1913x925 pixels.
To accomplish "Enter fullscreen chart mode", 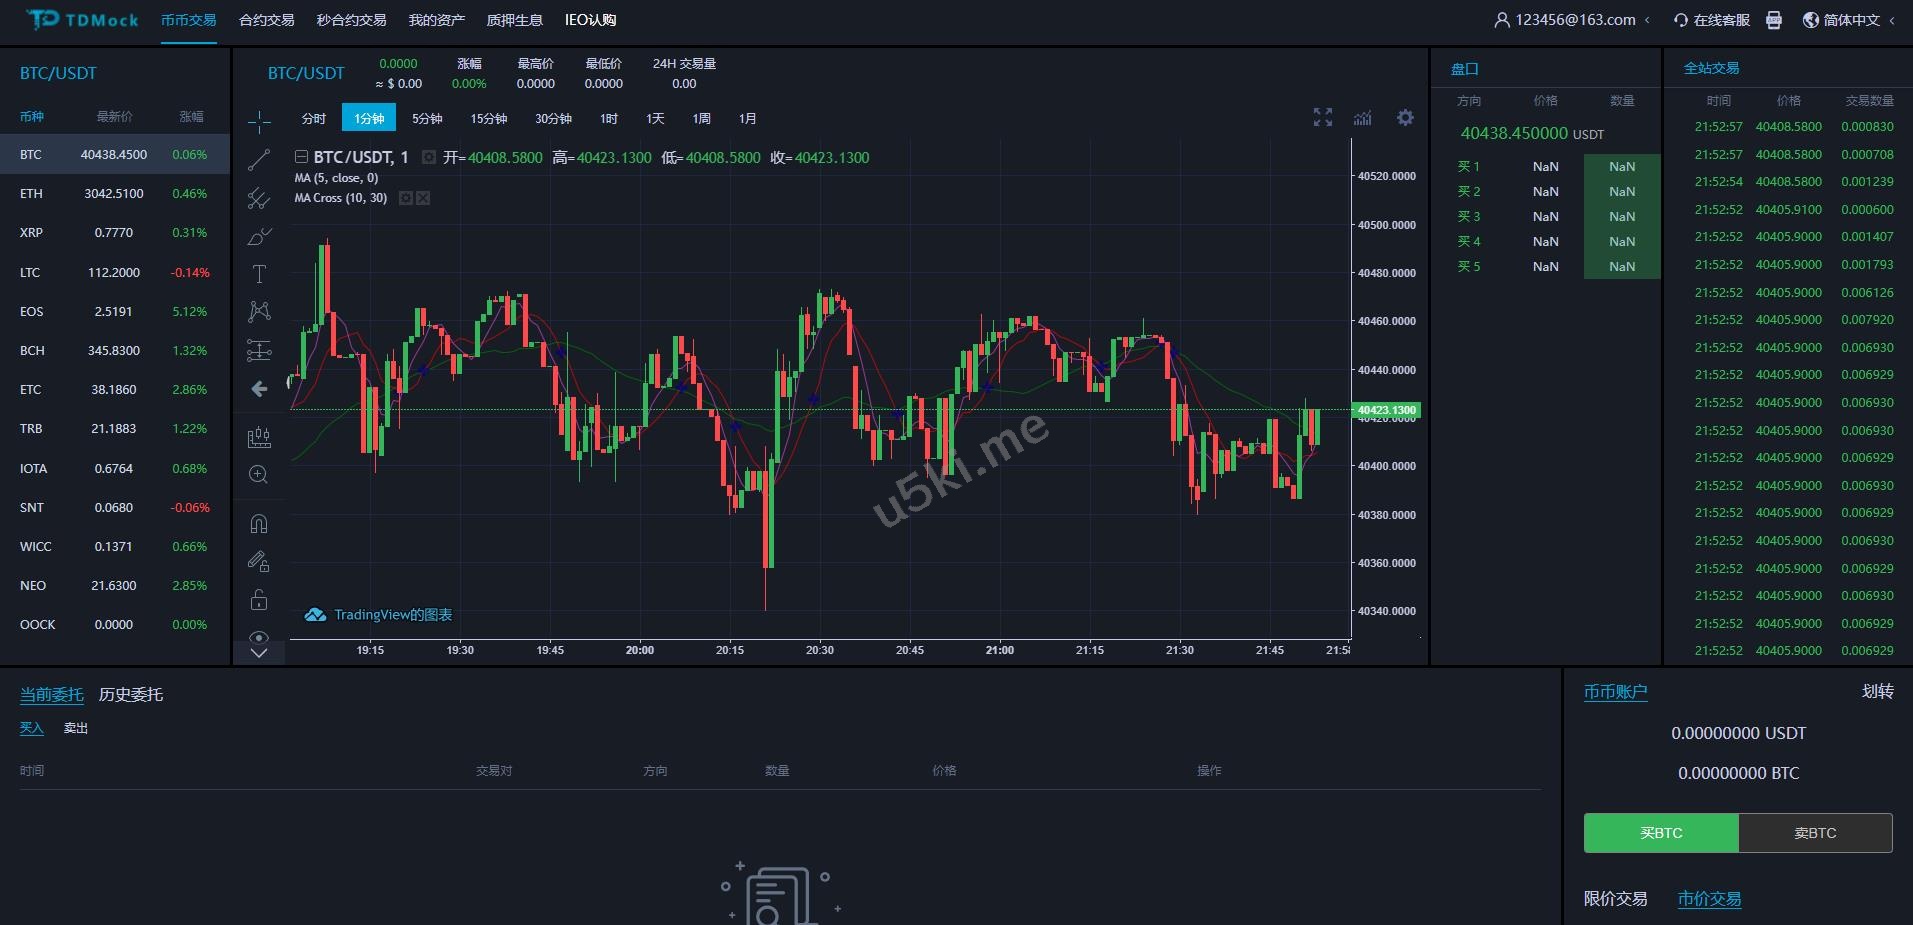I will click(x=1322, y=118).
